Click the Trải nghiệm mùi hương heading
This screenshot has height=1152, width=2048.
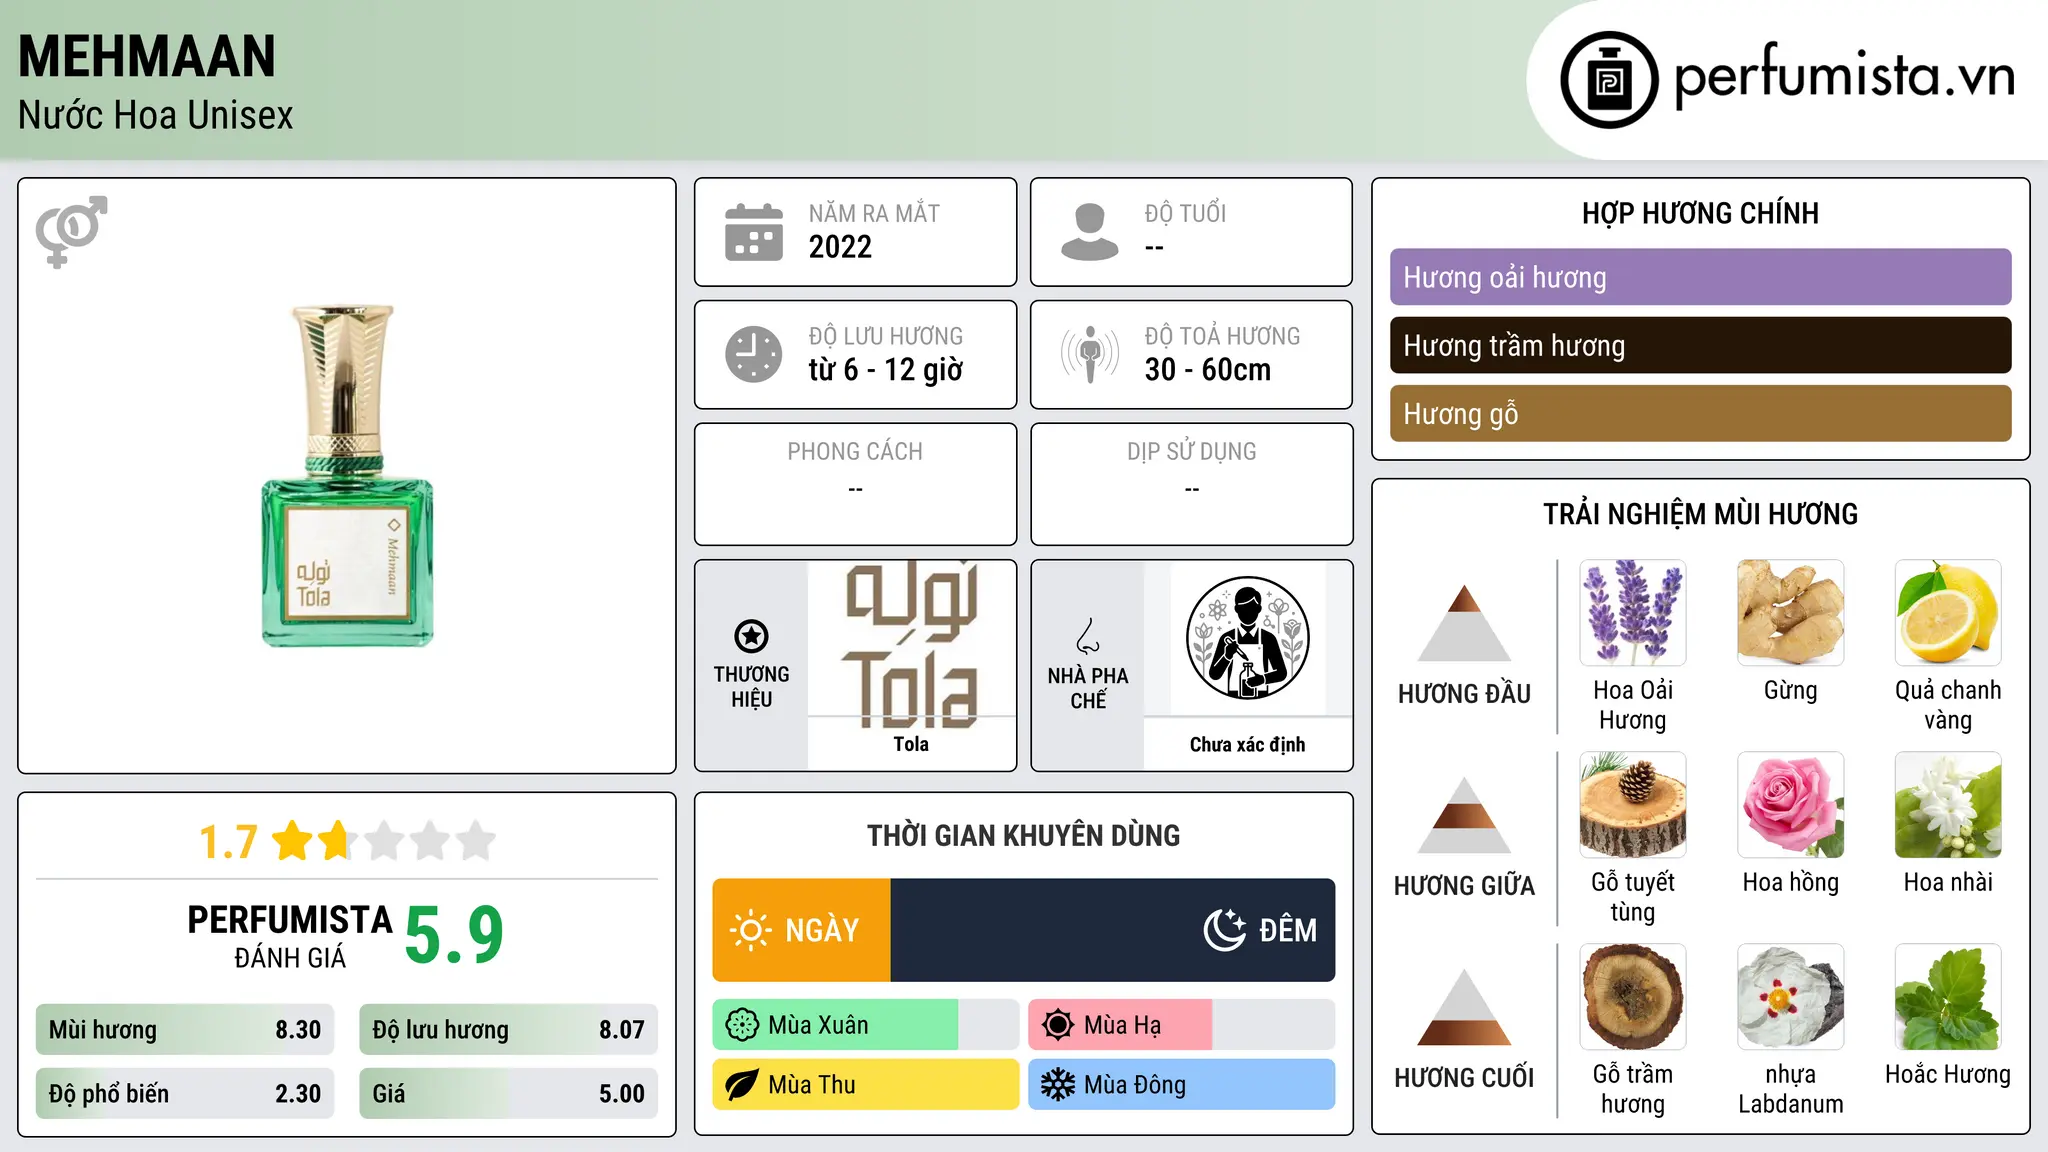1700,514
